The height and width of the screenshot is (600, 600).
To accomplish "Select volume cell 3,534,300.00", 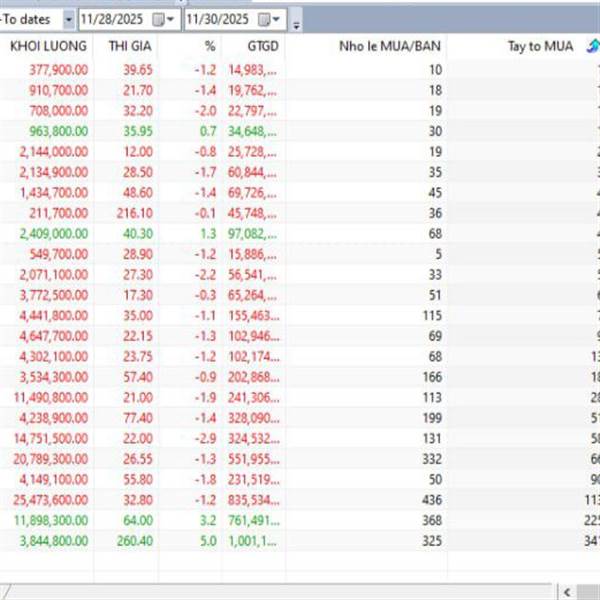I will point(54,377).
